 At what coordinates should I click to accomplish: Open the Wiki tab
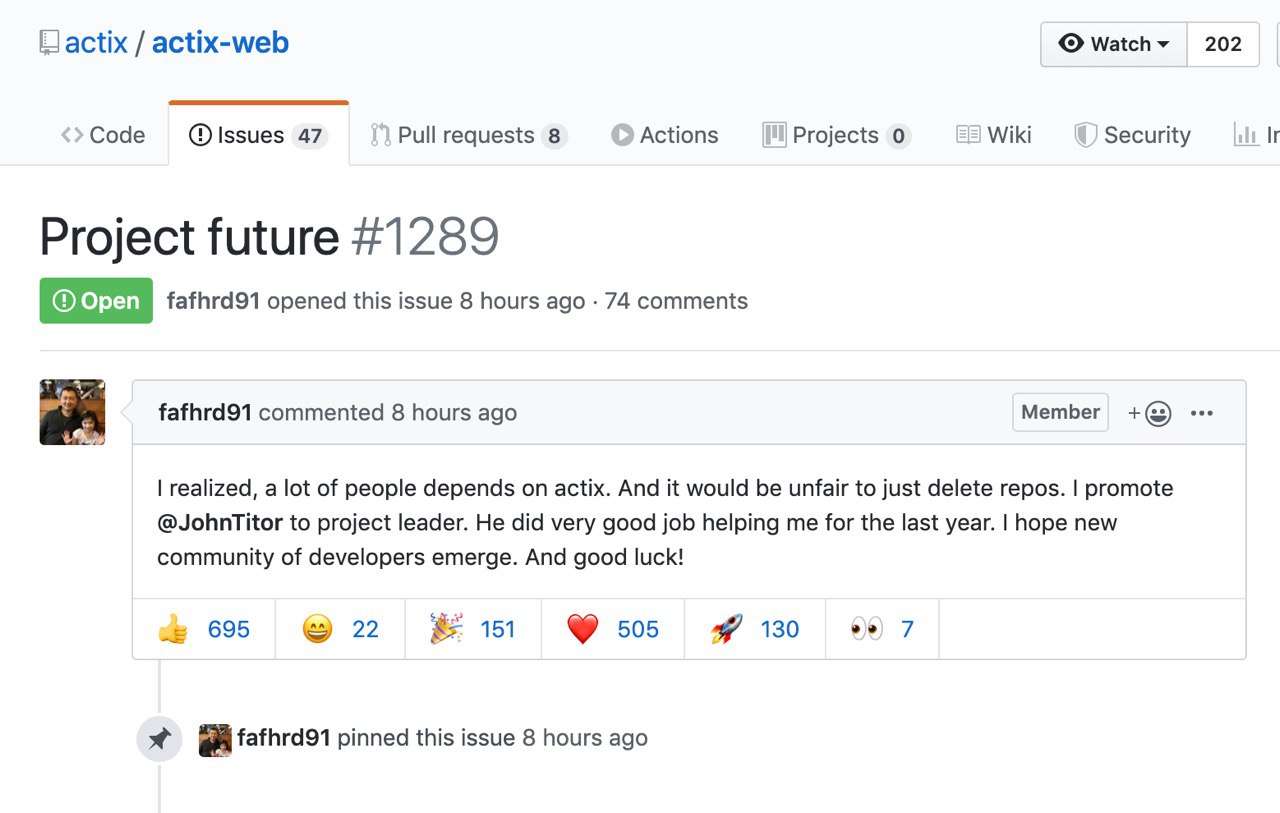coord(994,135)
